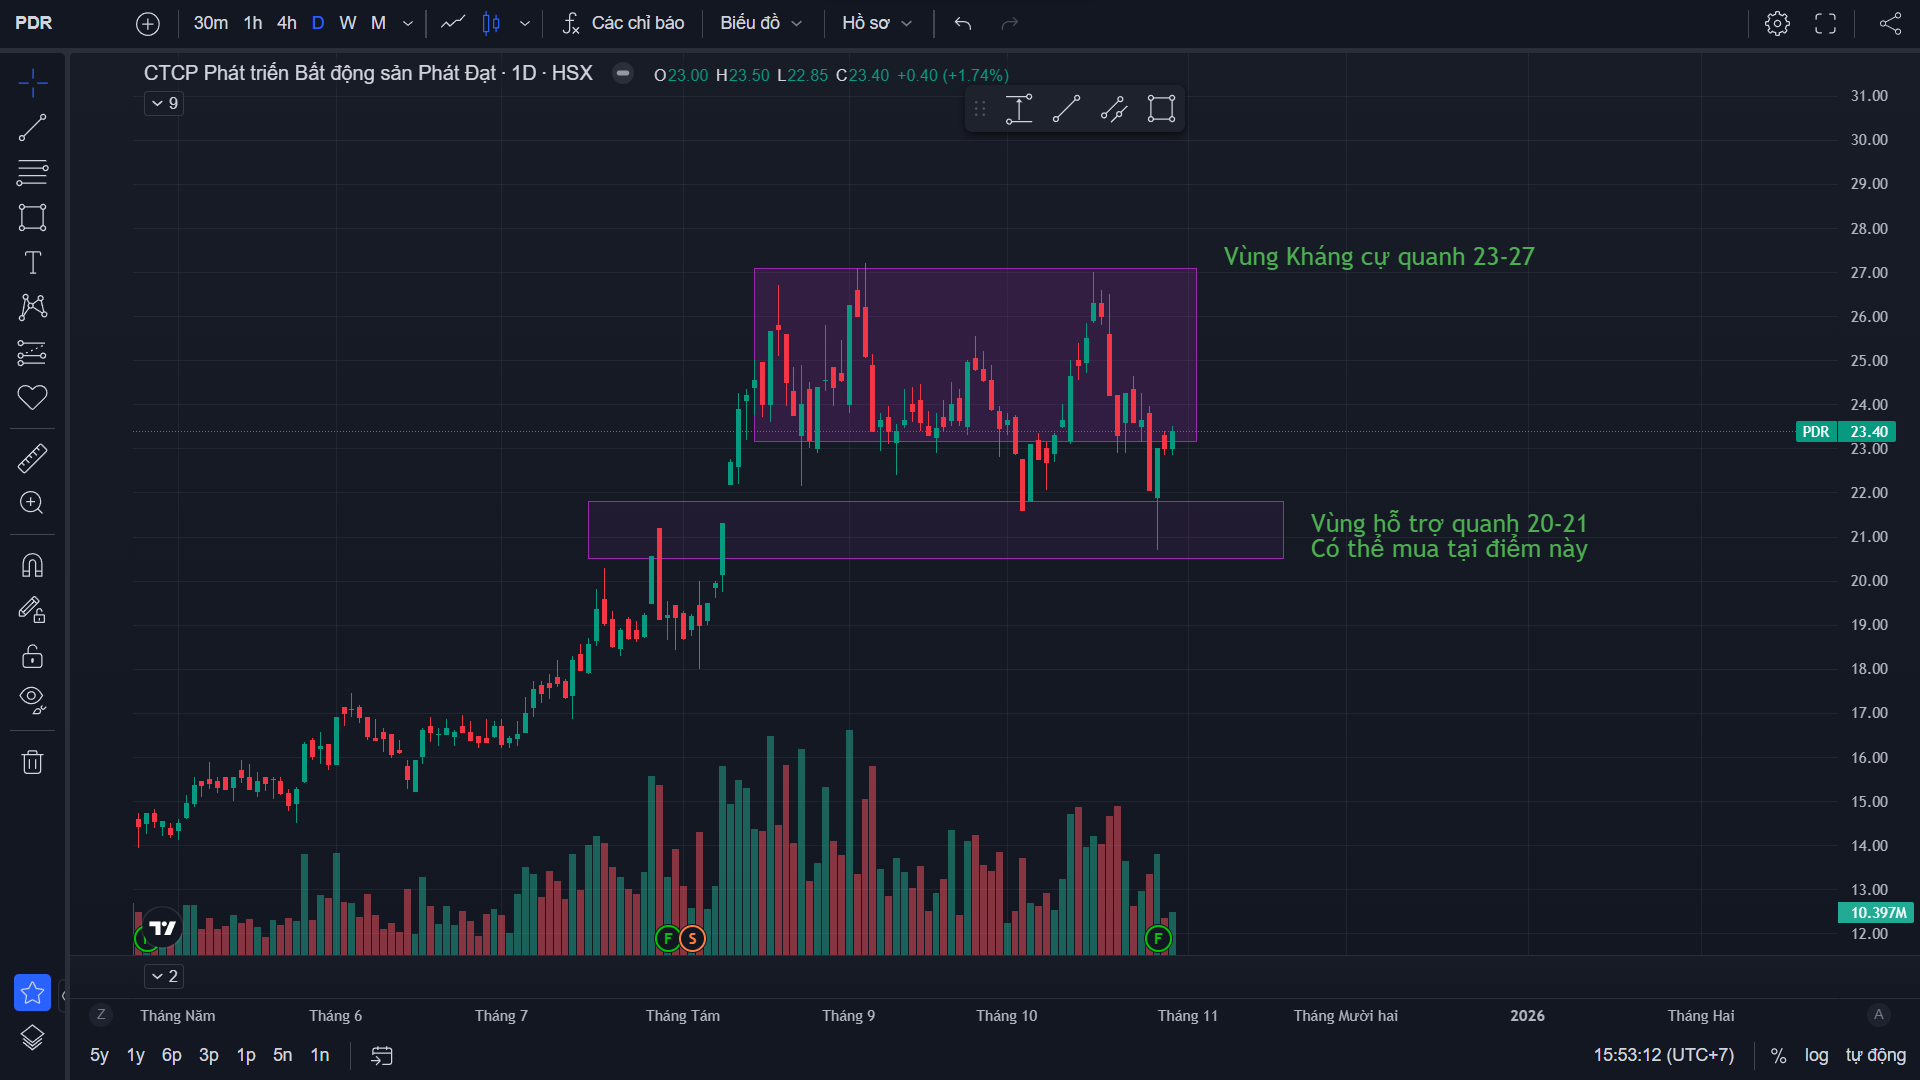Enter fullscreen mode
The width and height of the screenshot is (1920, 1080).
[1825, 23]
